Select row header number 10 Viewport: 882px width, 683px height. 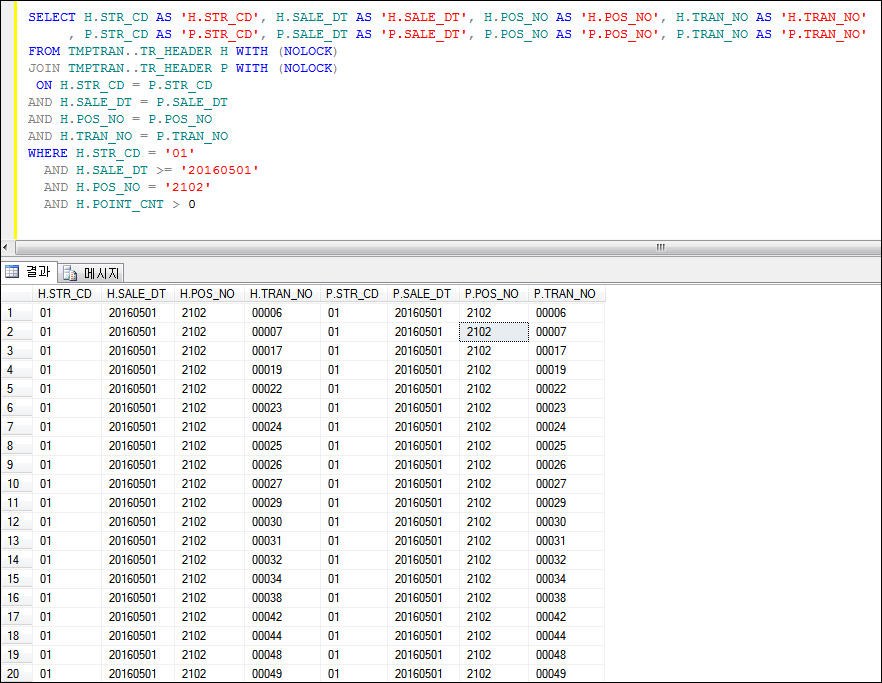(17, 484)
